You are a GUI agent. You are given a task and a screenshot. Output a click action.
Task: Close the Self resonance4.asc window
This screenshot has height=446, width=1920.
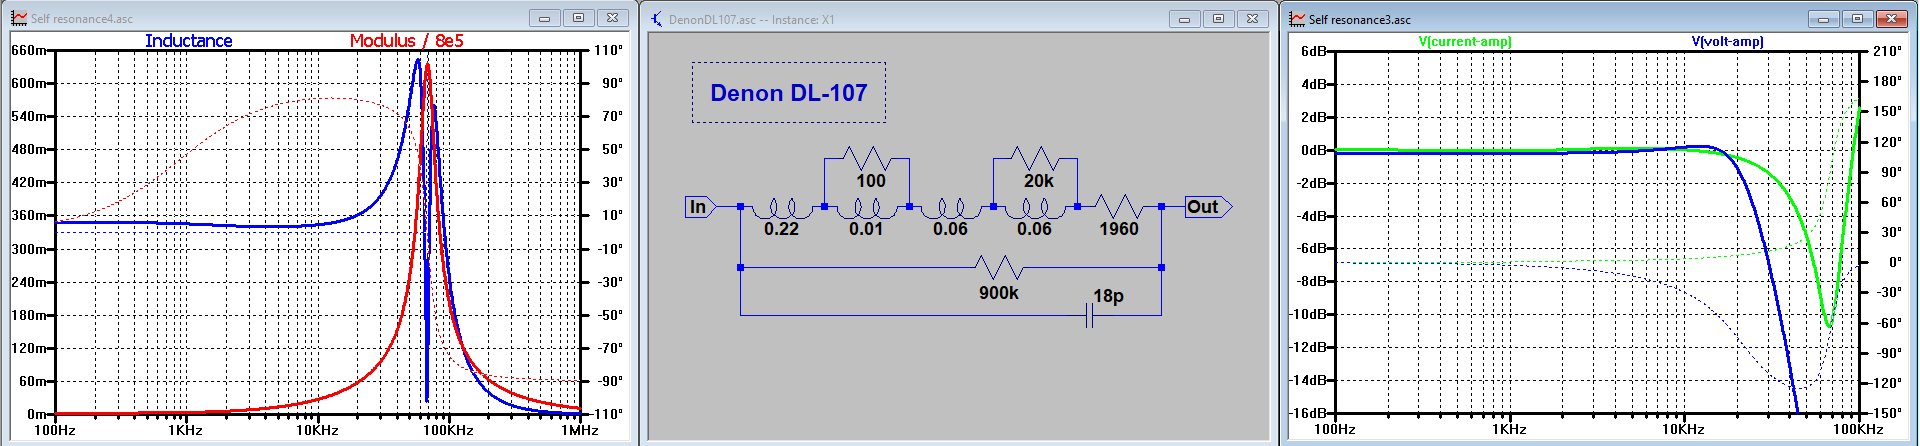[612, 18]
